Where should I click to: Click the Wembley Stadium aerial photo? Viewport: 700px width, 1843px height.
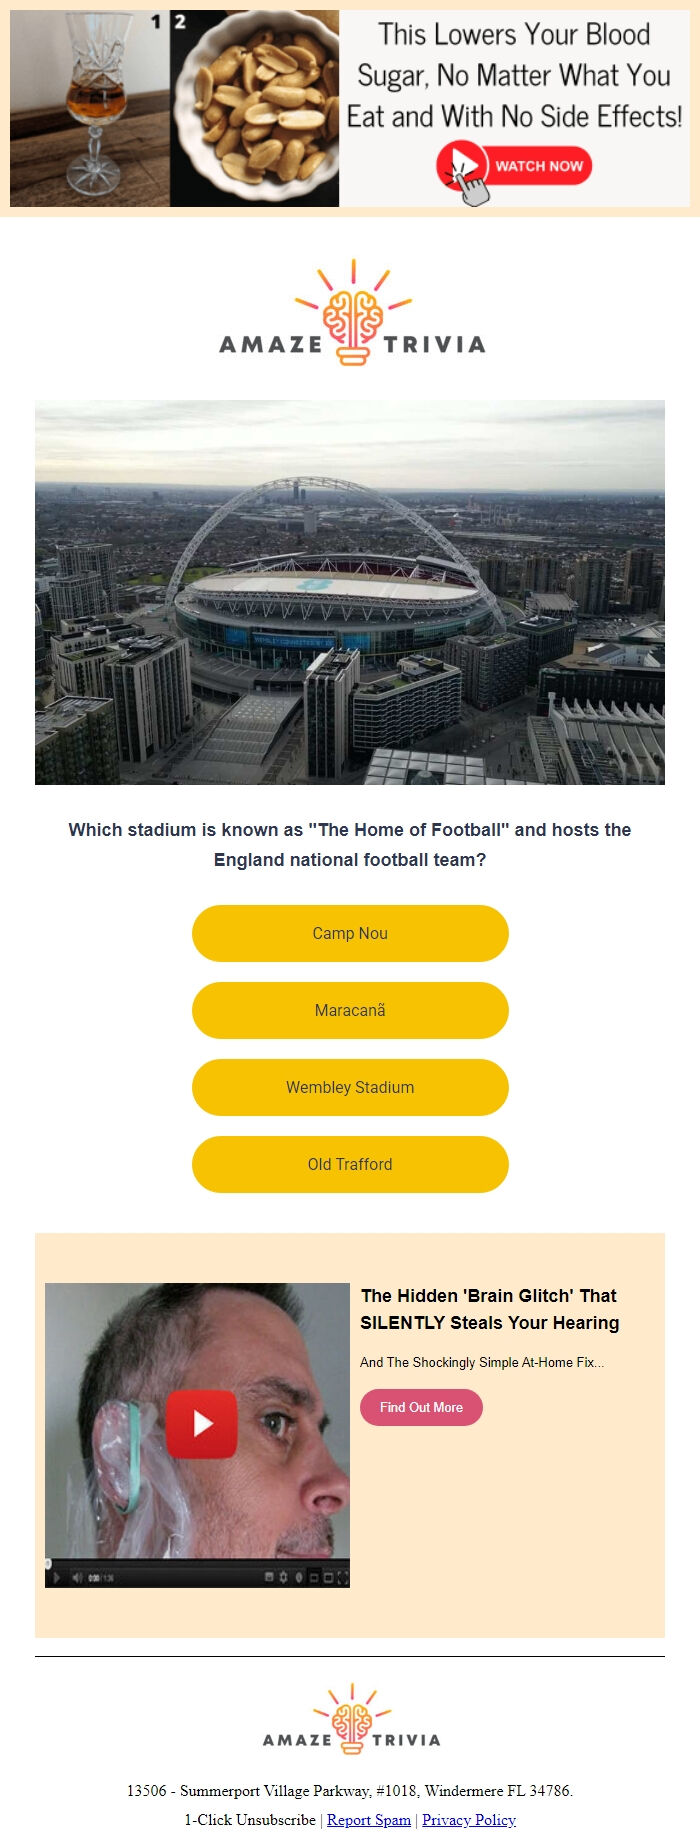coord(349,590)
